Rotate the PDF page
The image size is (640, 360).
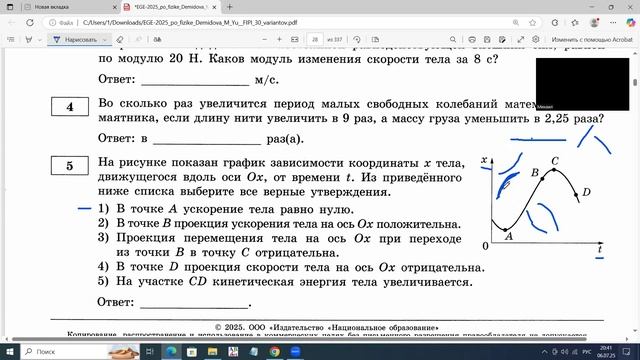[x=357, y=40]
